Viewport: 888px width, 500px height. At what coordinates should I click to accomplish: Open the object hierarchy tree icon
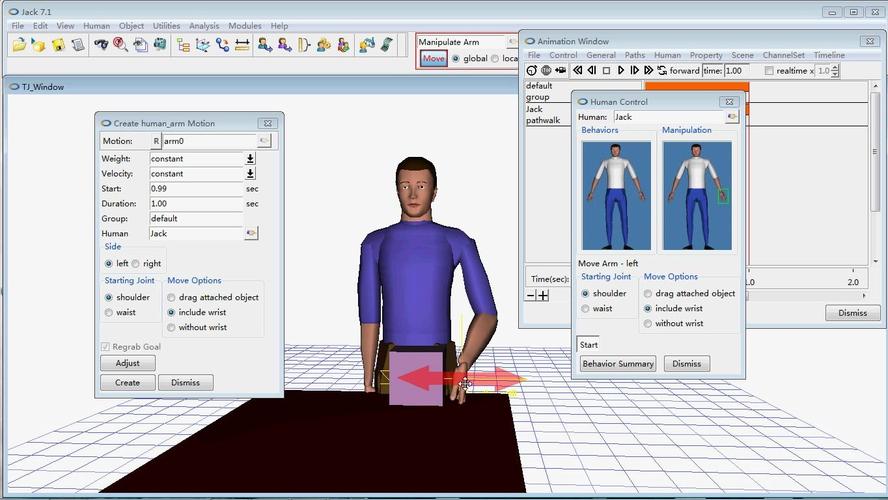tap(183, 45)
